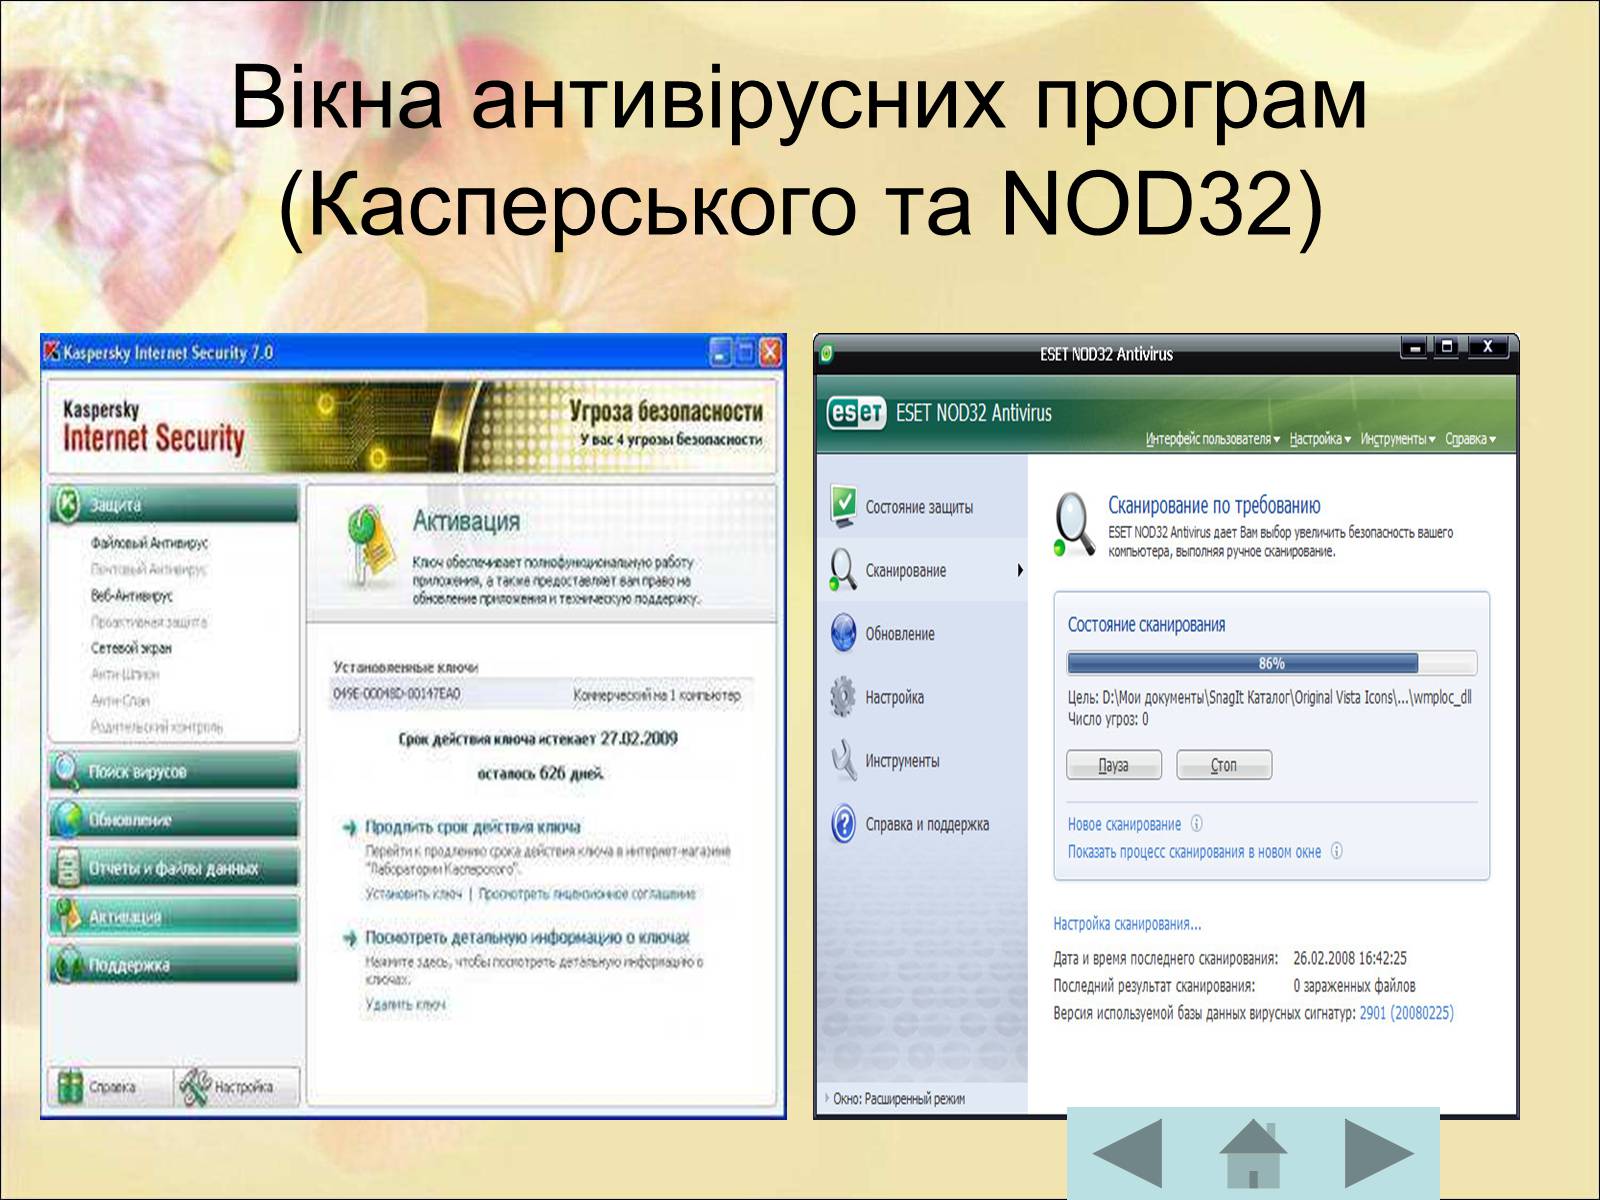Click large magnifier icon beside Сканирование по требованию

[x=1074, y=524]
